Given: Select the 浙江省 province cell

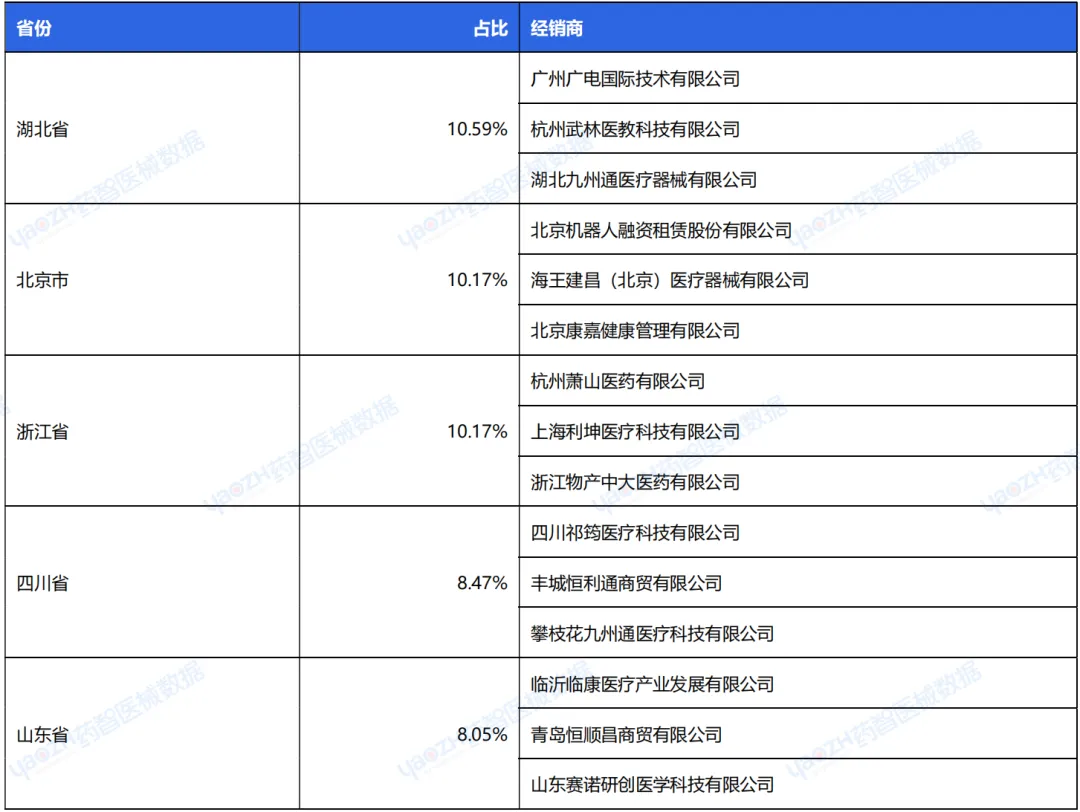Looking at the screenshot, I should pyautogui.click(x=152, y=431).
